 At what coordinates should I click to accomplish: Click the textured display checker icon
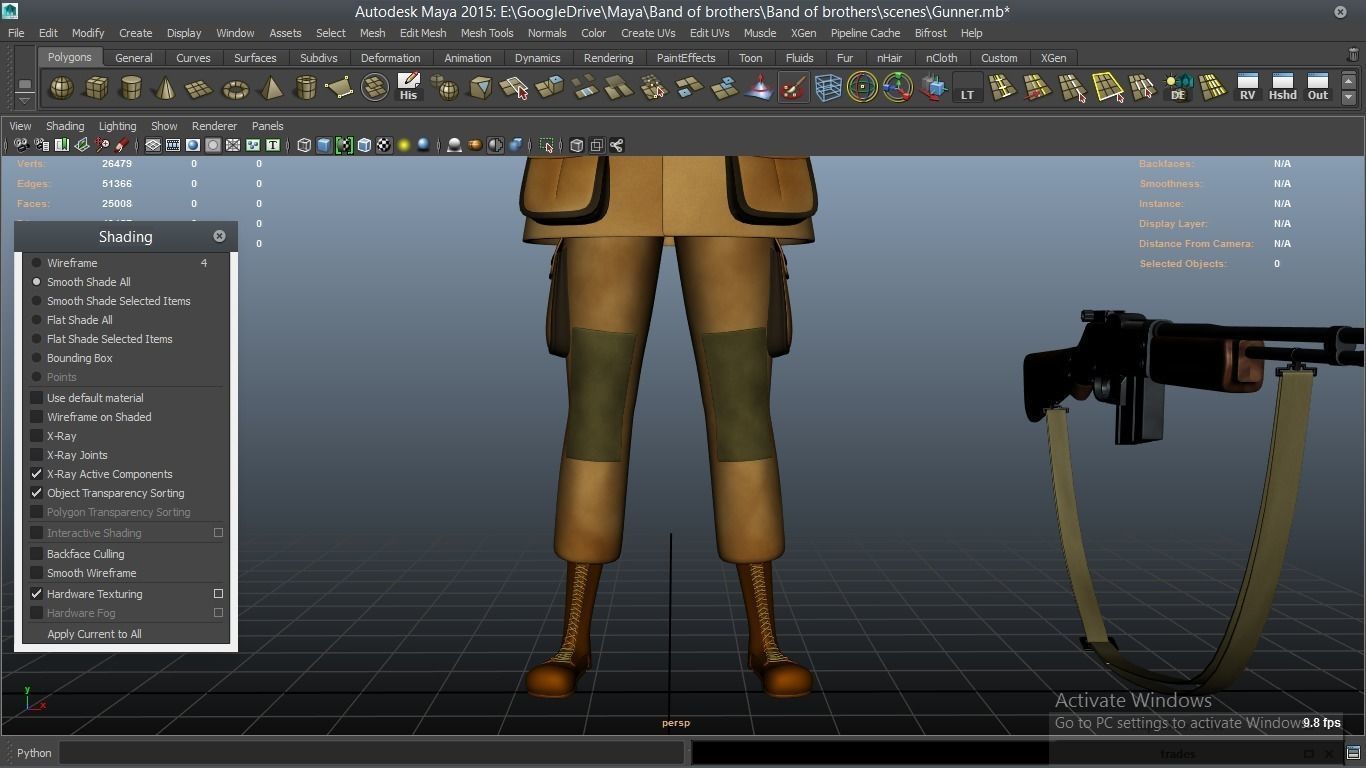(384, 145)
